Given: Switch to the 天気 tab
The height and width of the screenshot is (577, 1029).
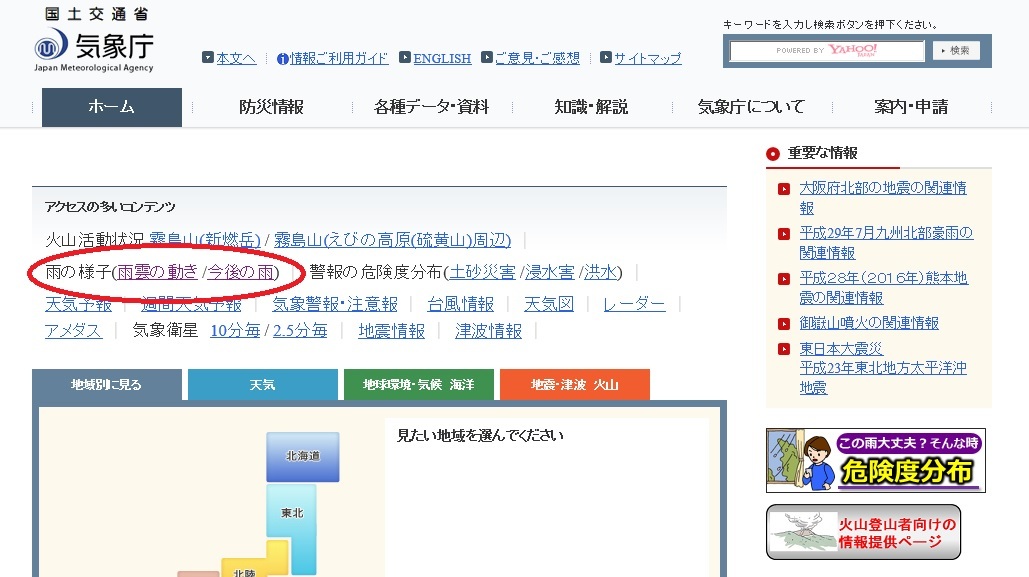Looking at the screenshot, I should point(262,385).
